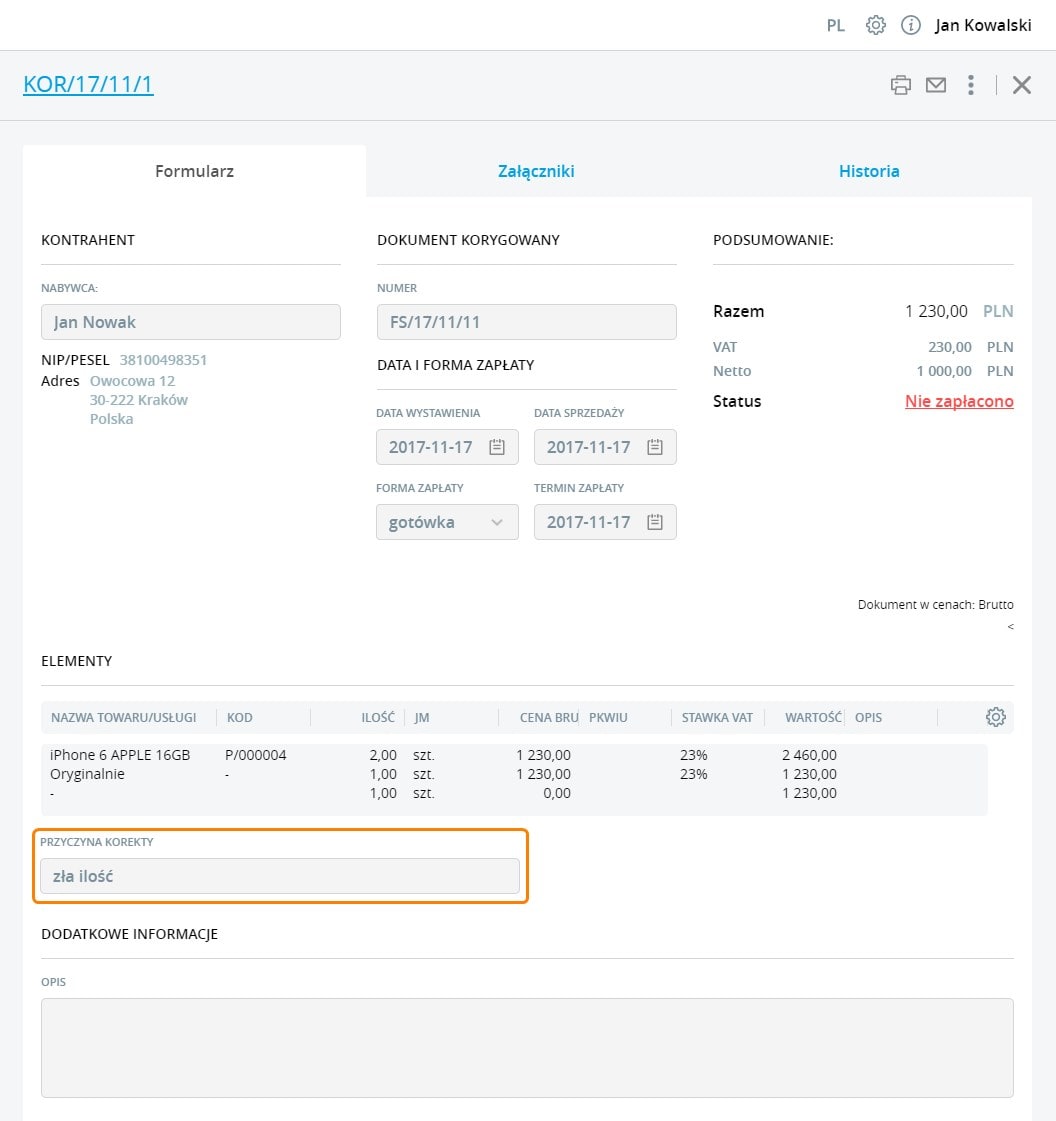Send document by email envelope icon
Image resolution: width=1056 pixels, height=1121 pixels.
click(936, 85)
